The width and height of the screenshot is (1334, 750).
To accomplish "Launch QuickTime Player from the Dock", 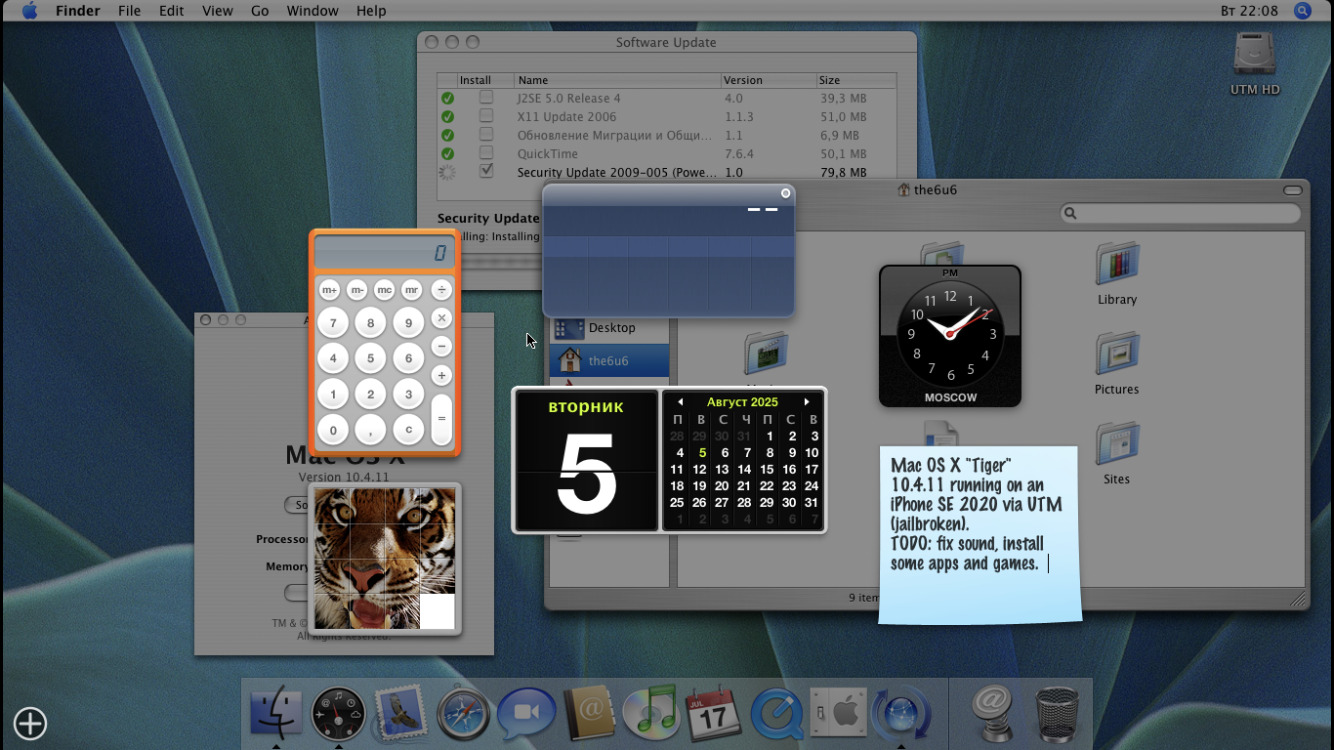I will (x=776, y=713).
